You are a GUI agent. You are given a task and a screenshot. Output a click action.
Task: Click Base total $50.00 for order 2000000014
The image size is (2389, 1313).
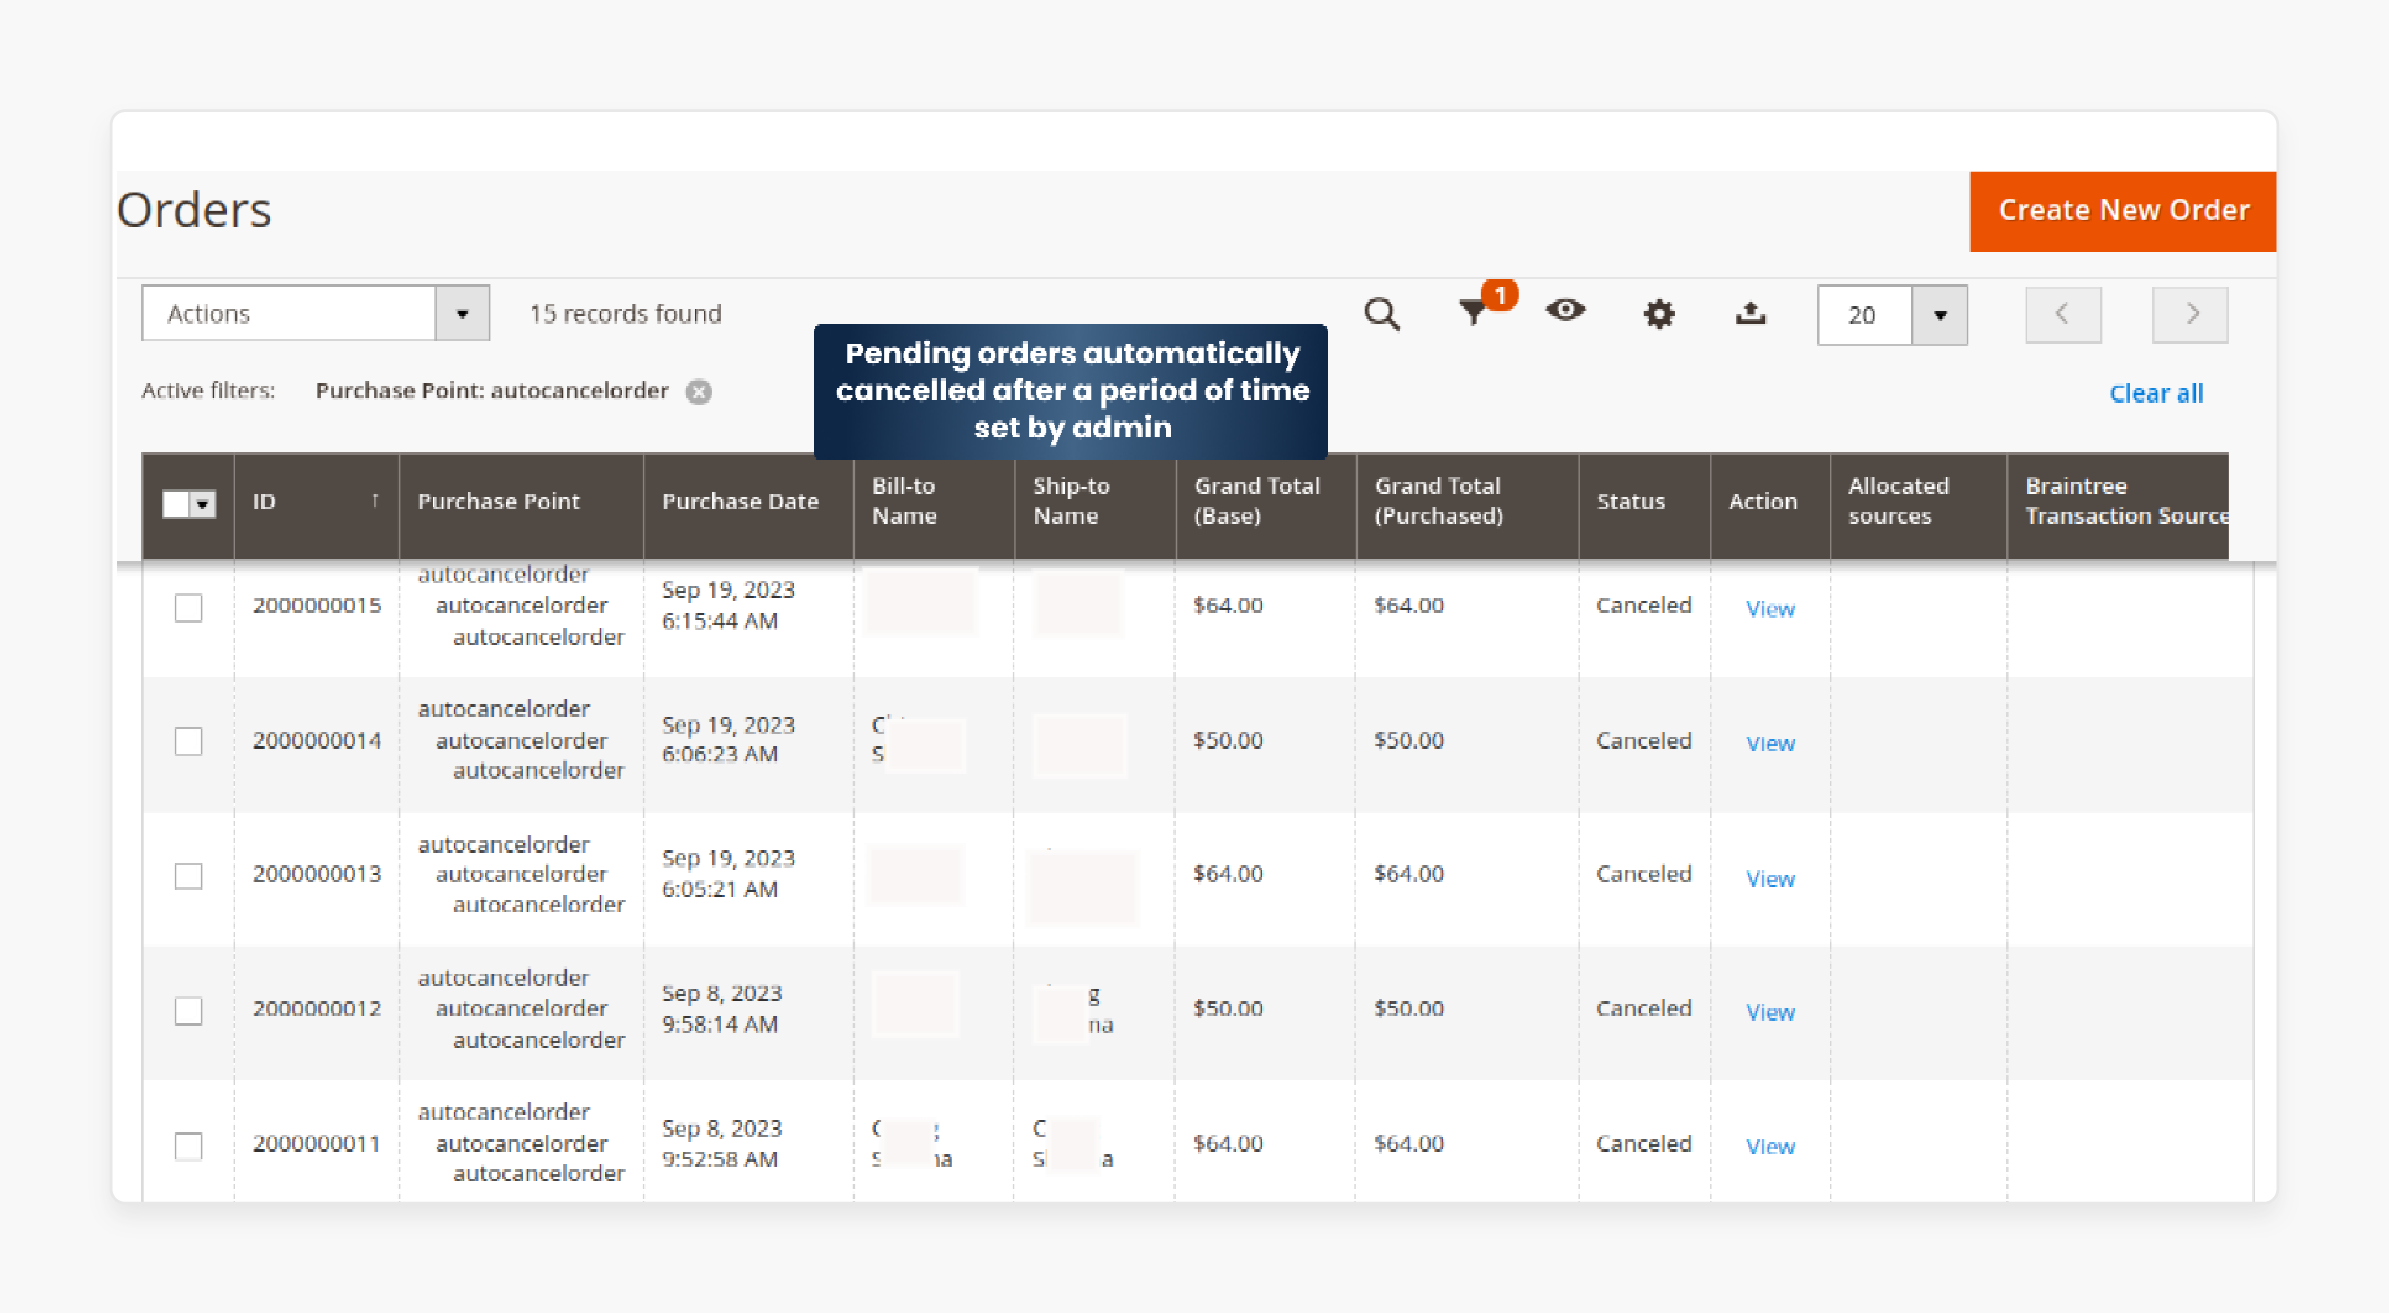[1228, 740]
